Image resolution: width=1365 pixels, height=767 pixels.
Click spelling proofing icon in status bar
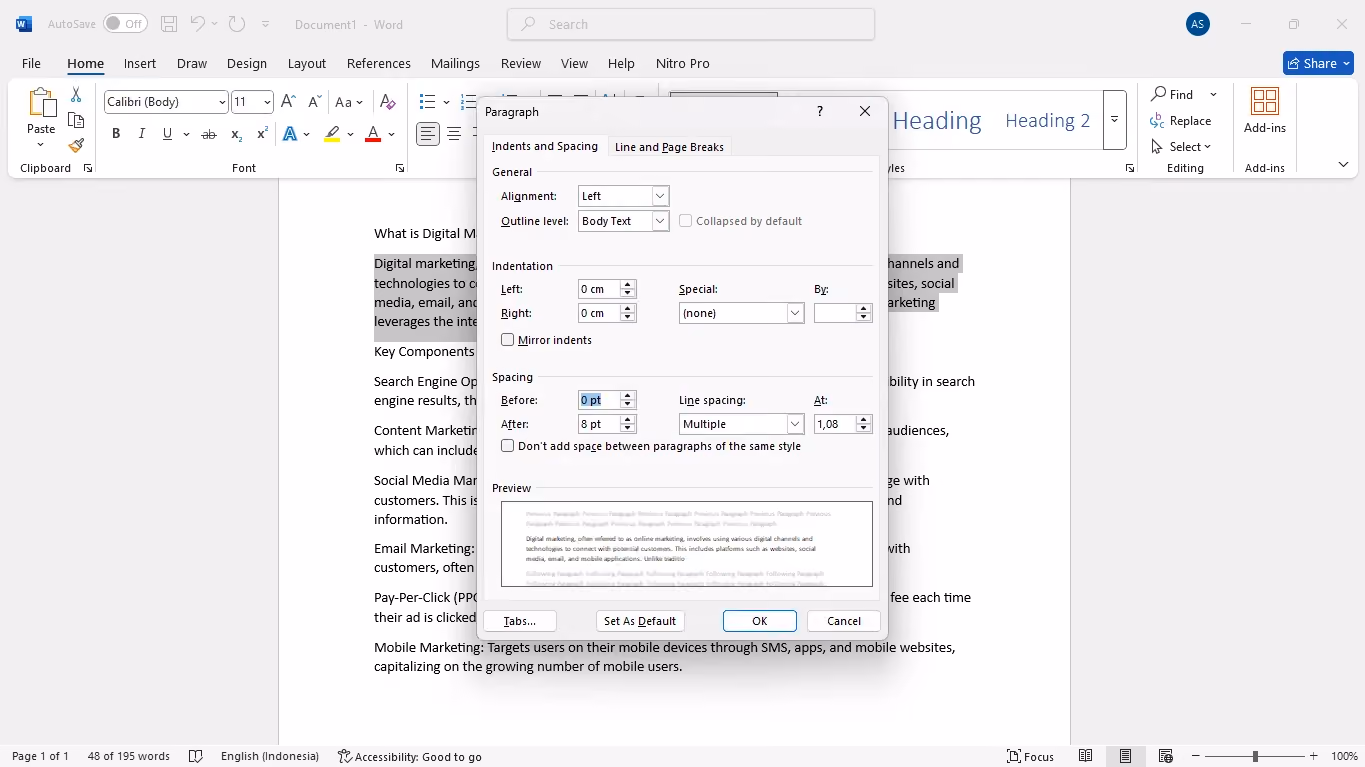tap(196, 756)
